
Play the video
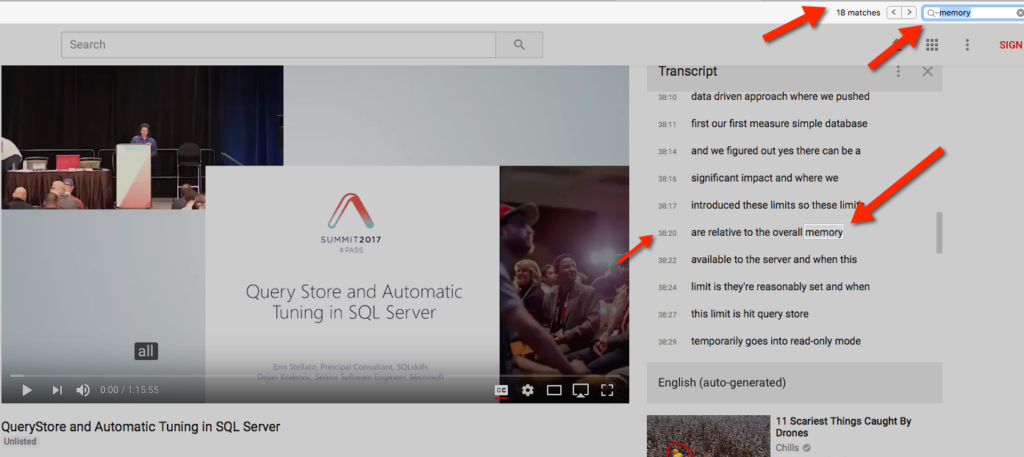pos(27,390)
